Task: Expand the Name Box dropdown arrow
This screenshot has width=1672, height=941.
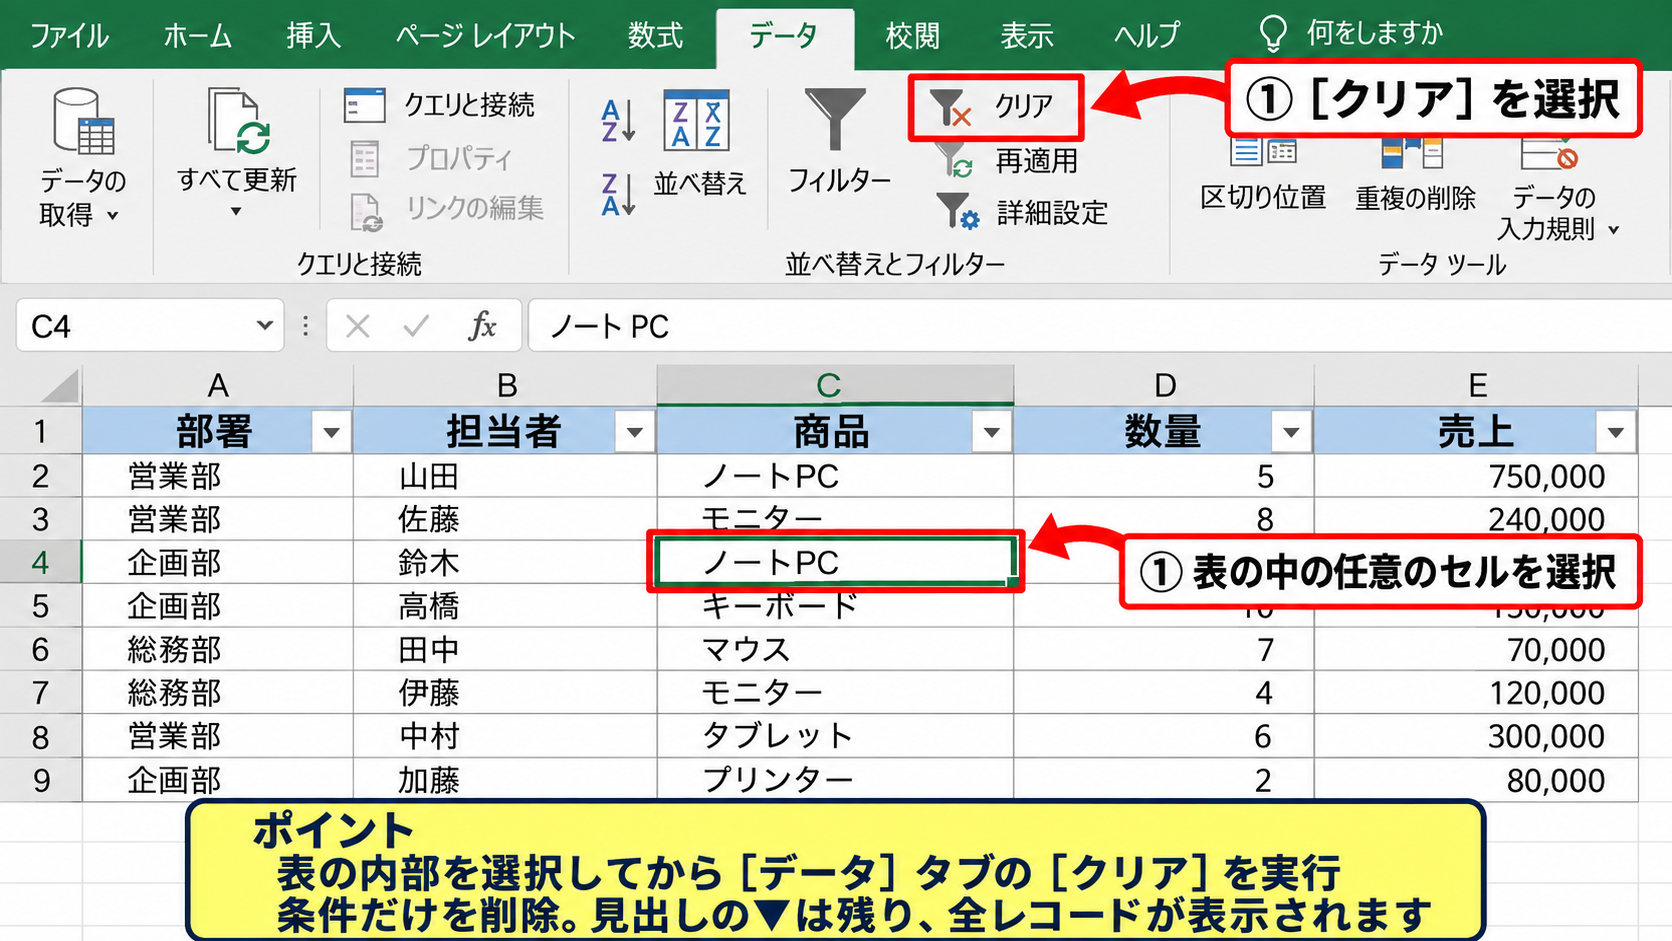Action: [264, 325]
